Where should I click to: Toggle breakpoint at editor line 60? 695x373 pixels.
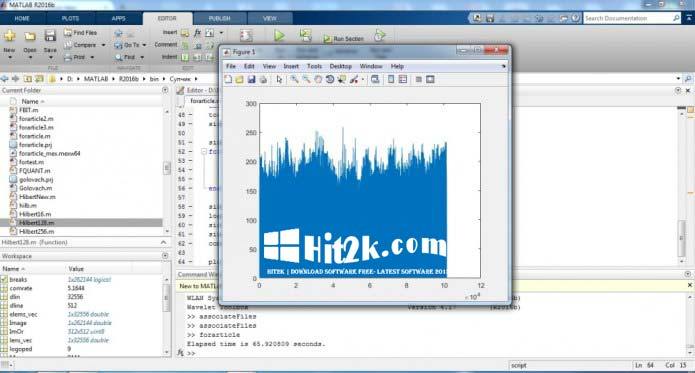tap(191, 225)
